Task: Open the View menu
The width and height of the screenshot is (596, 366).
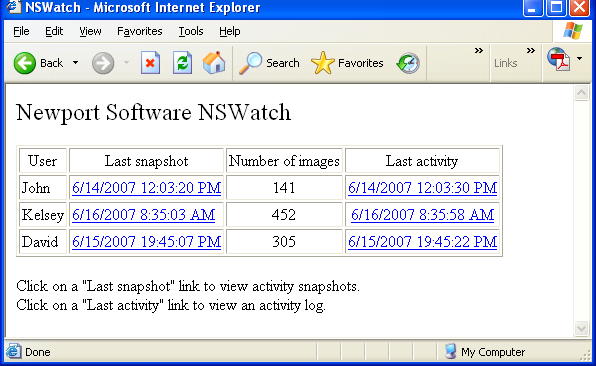Action: [x=90, y=31]
